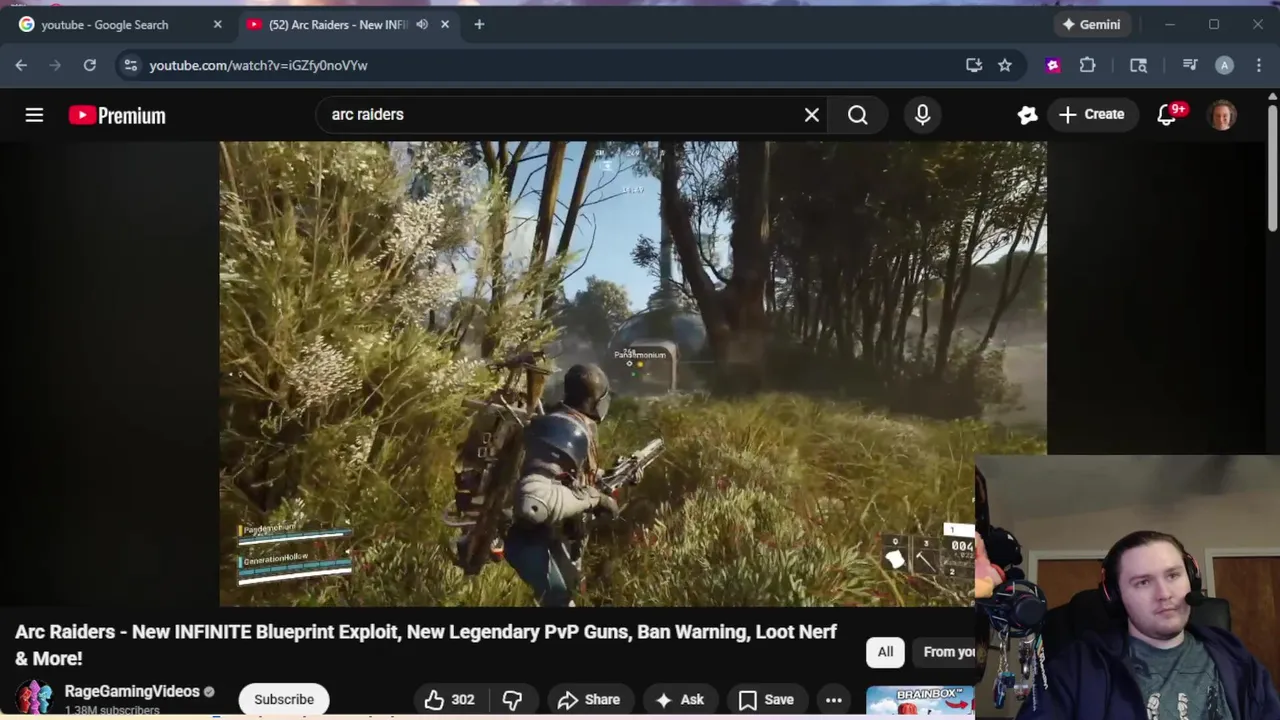Open the YouTube guide hamburger menu

pyautogui.click(x=34, y=115)
